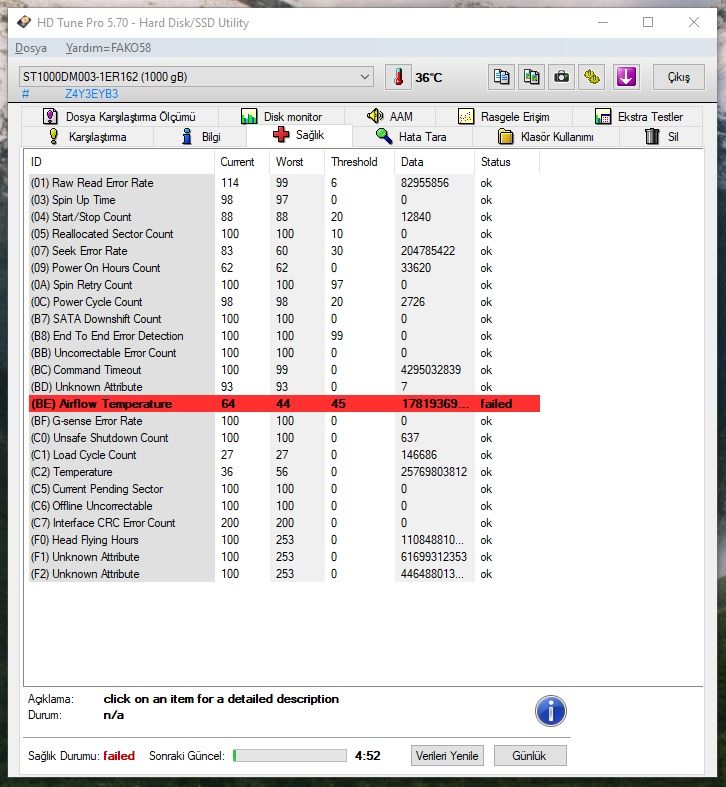Click the Status column header
The height and width of the screenshot is (787, 726).
[x=507, y=162]
